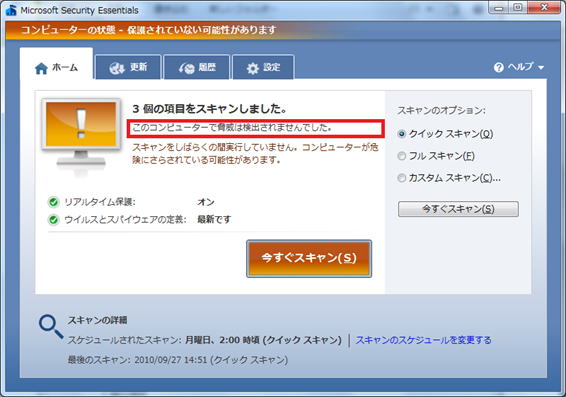
Task: Click the コンピューターの状態 status banner
Action: click(149, 30)
